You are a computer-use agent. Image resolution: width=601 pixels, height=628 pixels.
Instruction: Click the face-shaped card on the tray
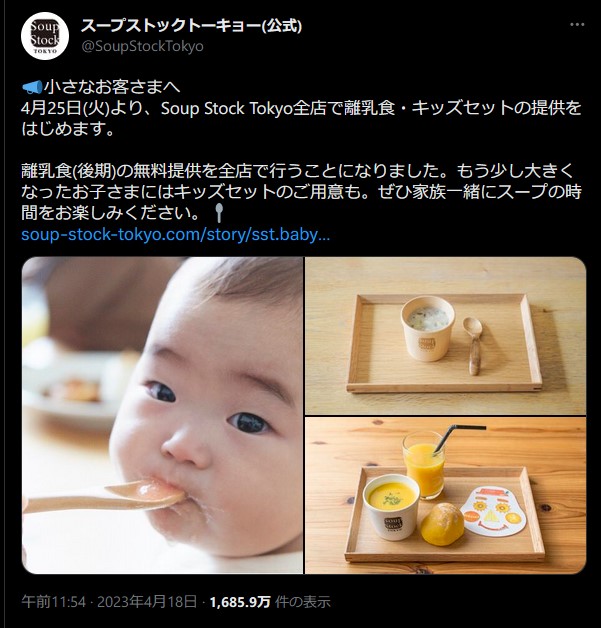[x=493, y=511]
